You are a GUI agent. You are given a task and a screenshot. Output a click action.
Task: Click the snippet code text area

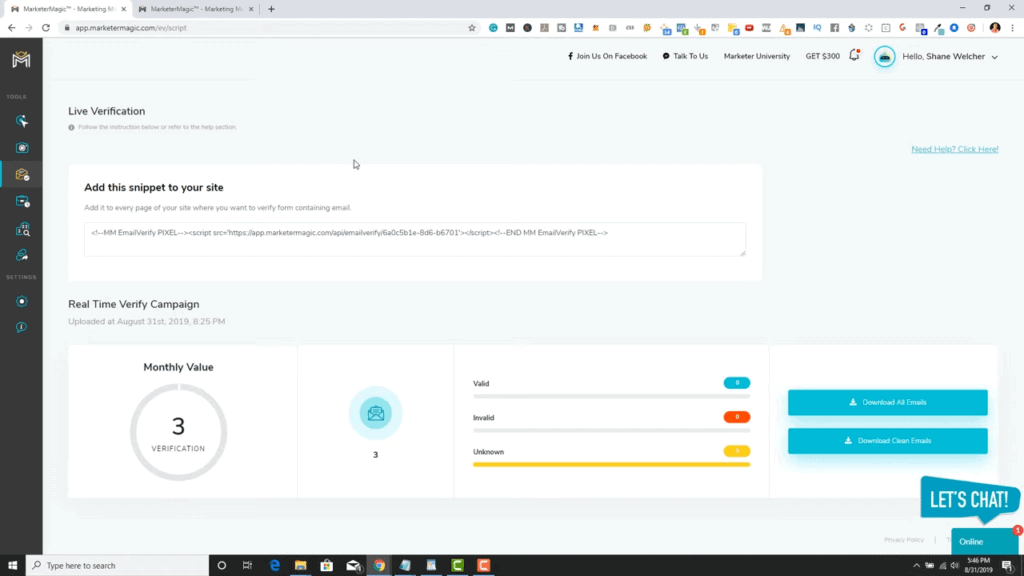click(x=415, y=239)
